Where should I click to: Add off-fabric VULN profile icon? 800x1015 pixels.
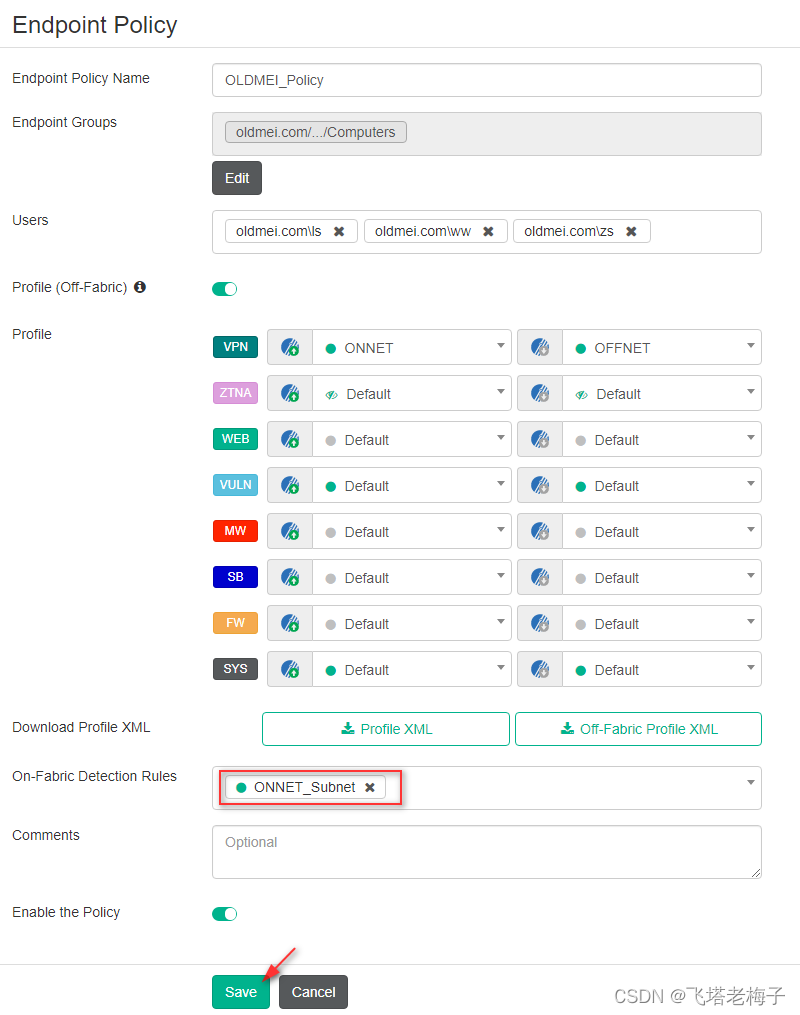(540, 485)
